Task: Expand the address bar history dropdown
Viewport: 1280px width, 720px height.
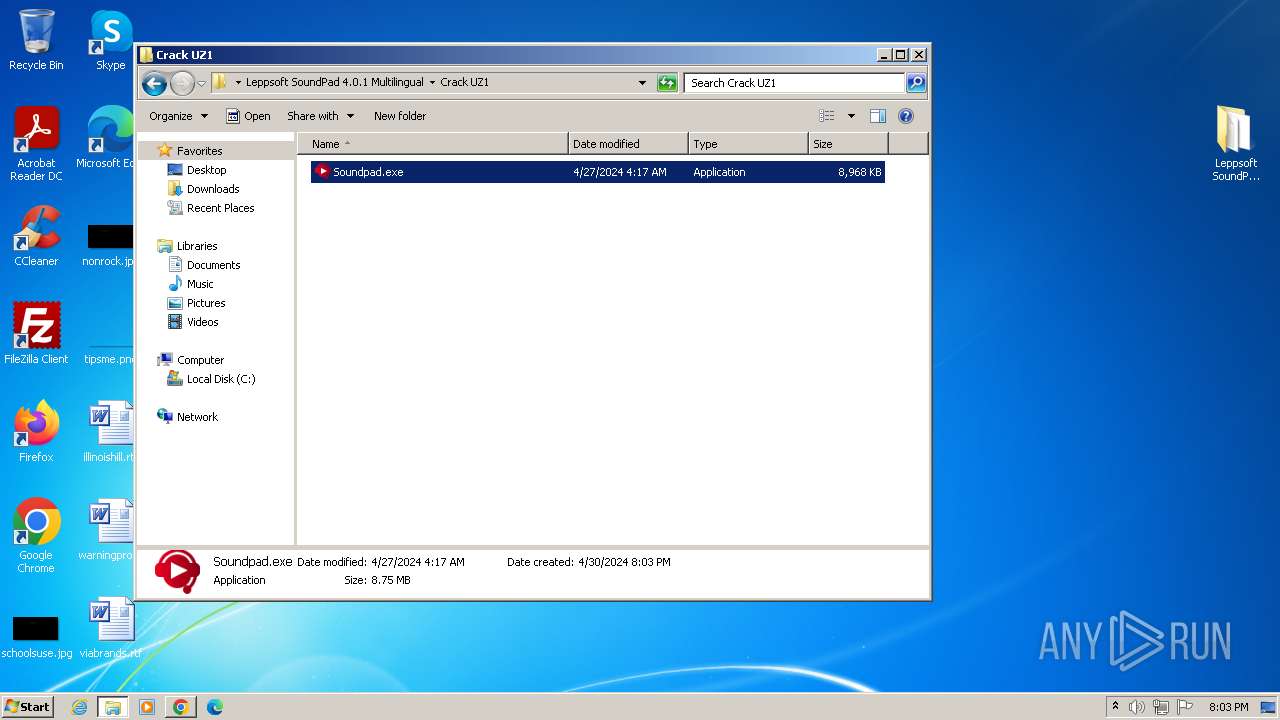Action: (642, 83)
